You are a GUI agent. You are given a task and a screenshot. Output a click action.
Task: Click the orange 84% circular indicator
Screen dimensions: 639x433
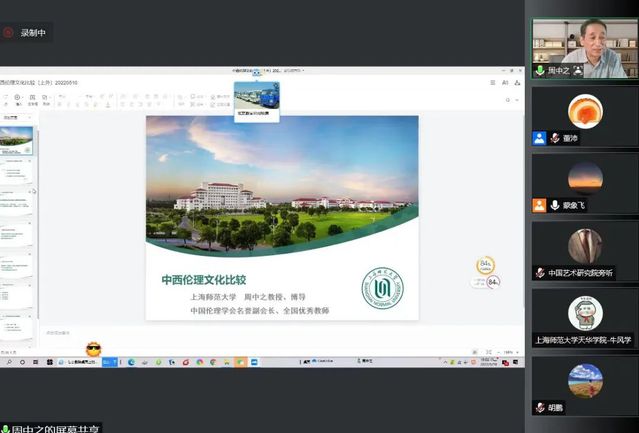(486, 265)
